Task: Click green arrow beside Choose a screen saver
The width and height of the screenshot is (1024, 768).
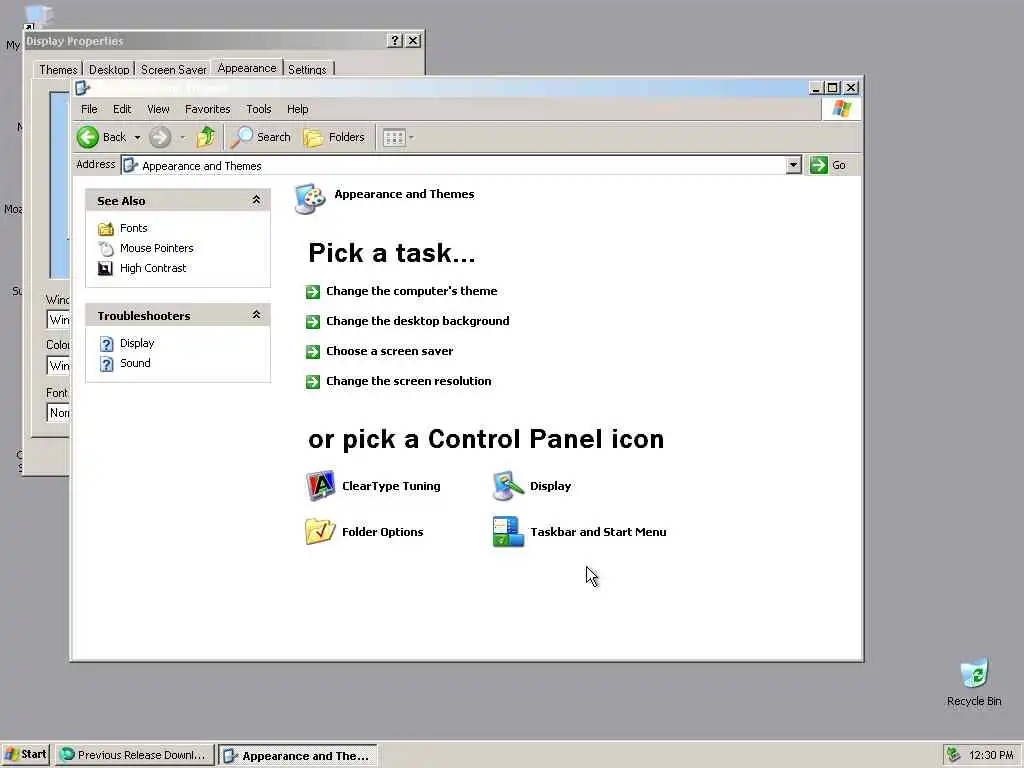Action: pos(313,352)
